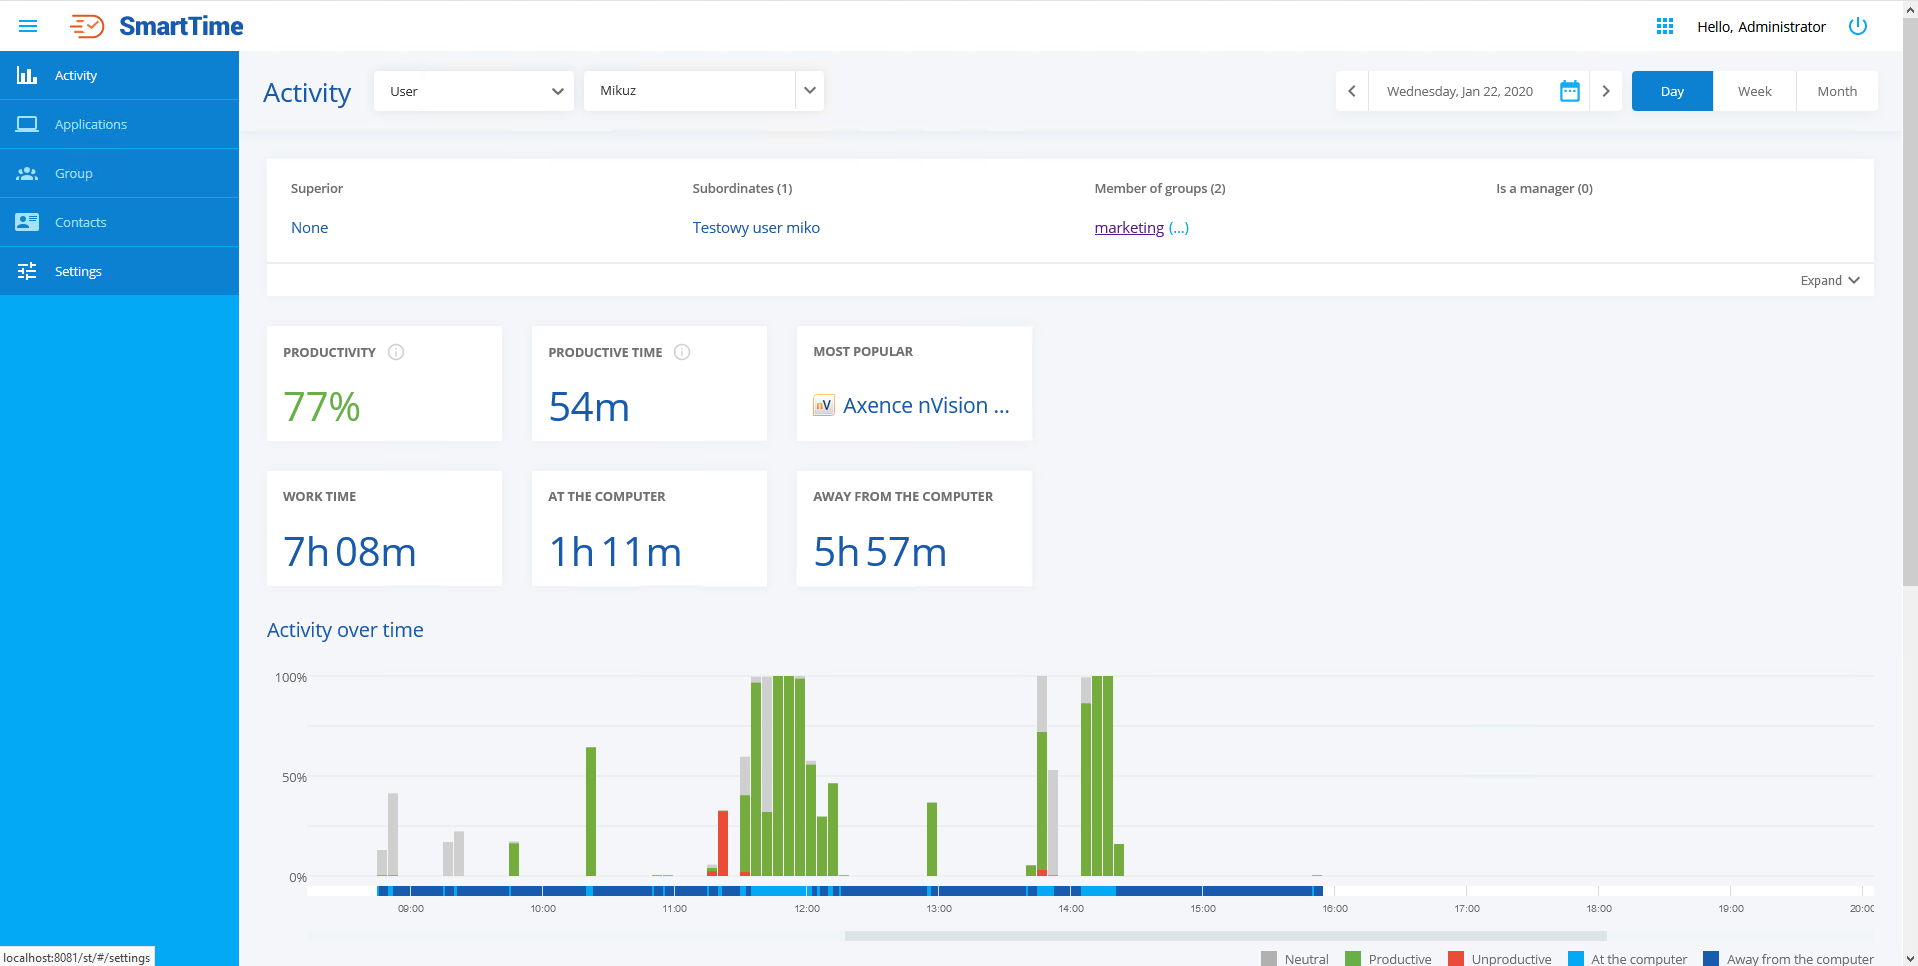Expand the user details panel

(1829, 281)
